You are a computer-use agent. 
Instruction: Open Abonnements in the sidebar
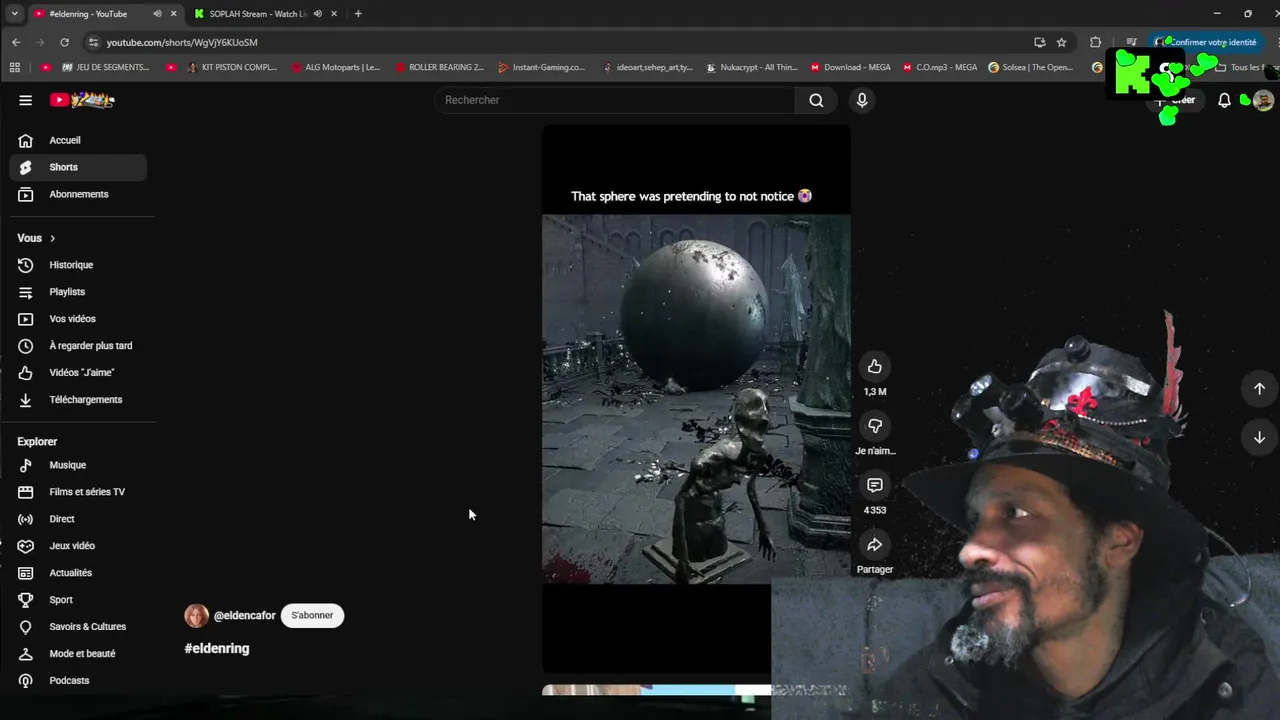click(78, 194)
